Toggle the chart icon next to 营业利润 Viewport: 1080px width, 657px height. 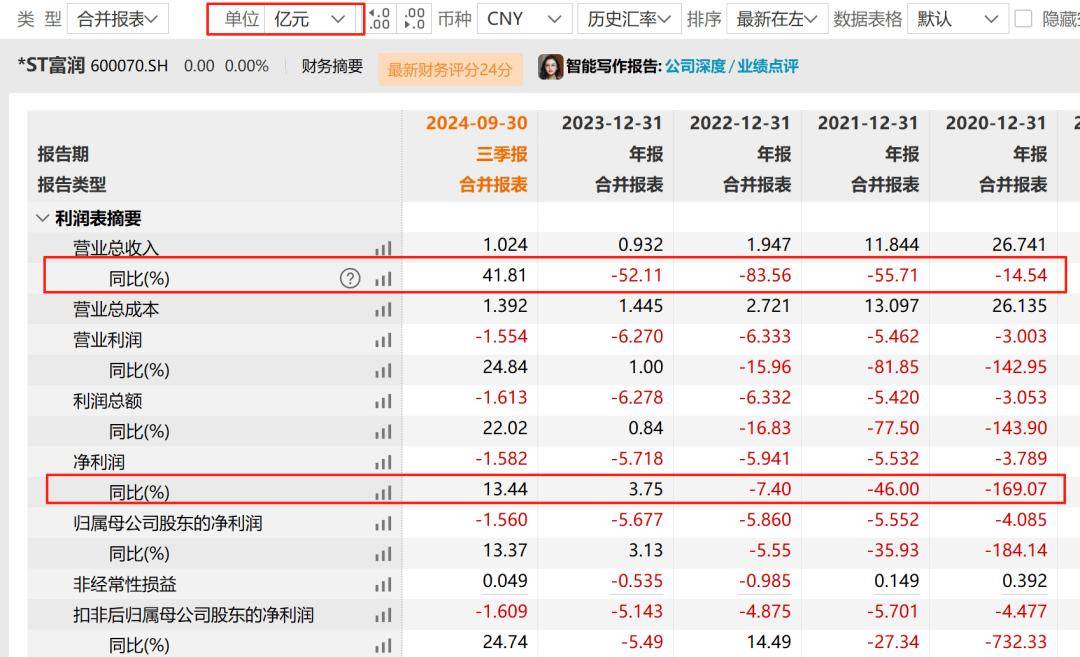click(x=383, y=340)
